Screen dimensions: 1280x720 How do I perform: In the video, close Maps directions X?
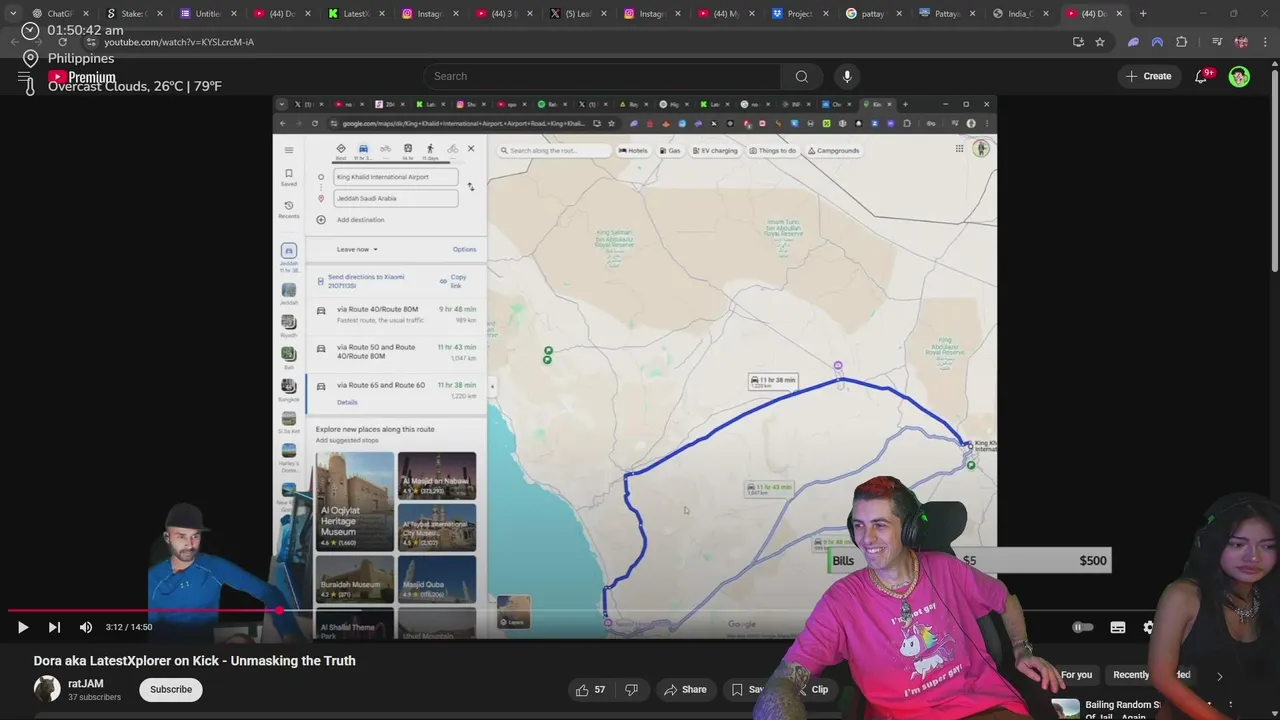pyautogui.click(x=471, y=149)
